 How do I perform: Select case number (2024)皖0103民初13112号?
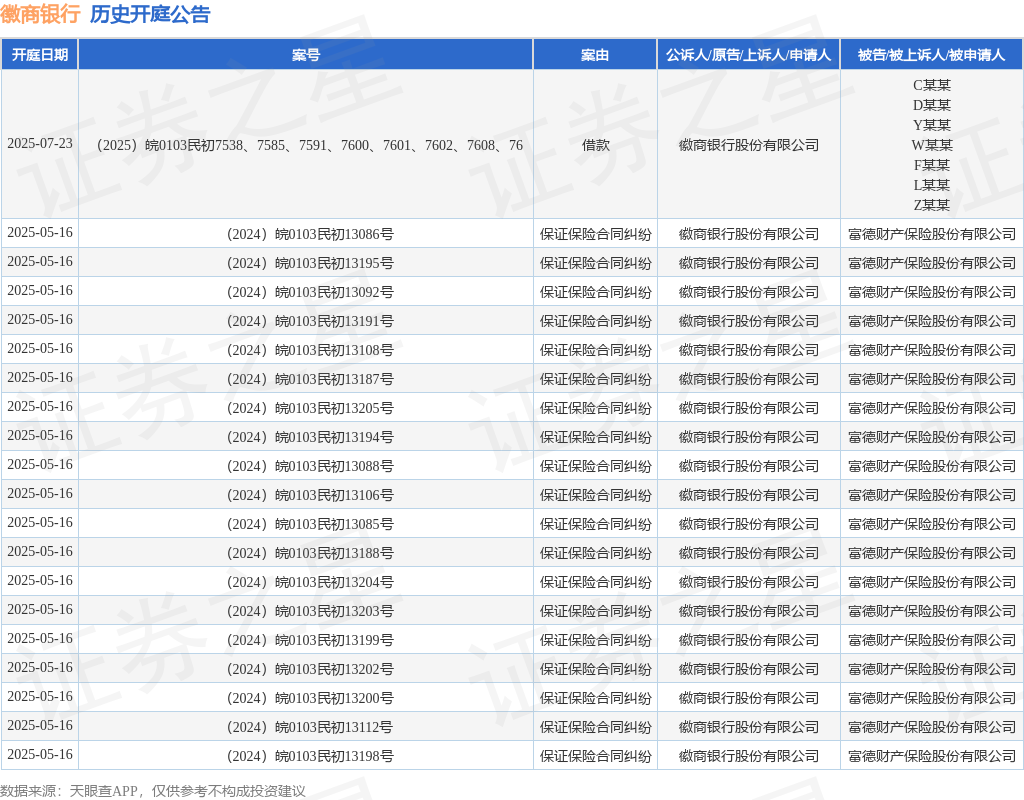point(310,728)
